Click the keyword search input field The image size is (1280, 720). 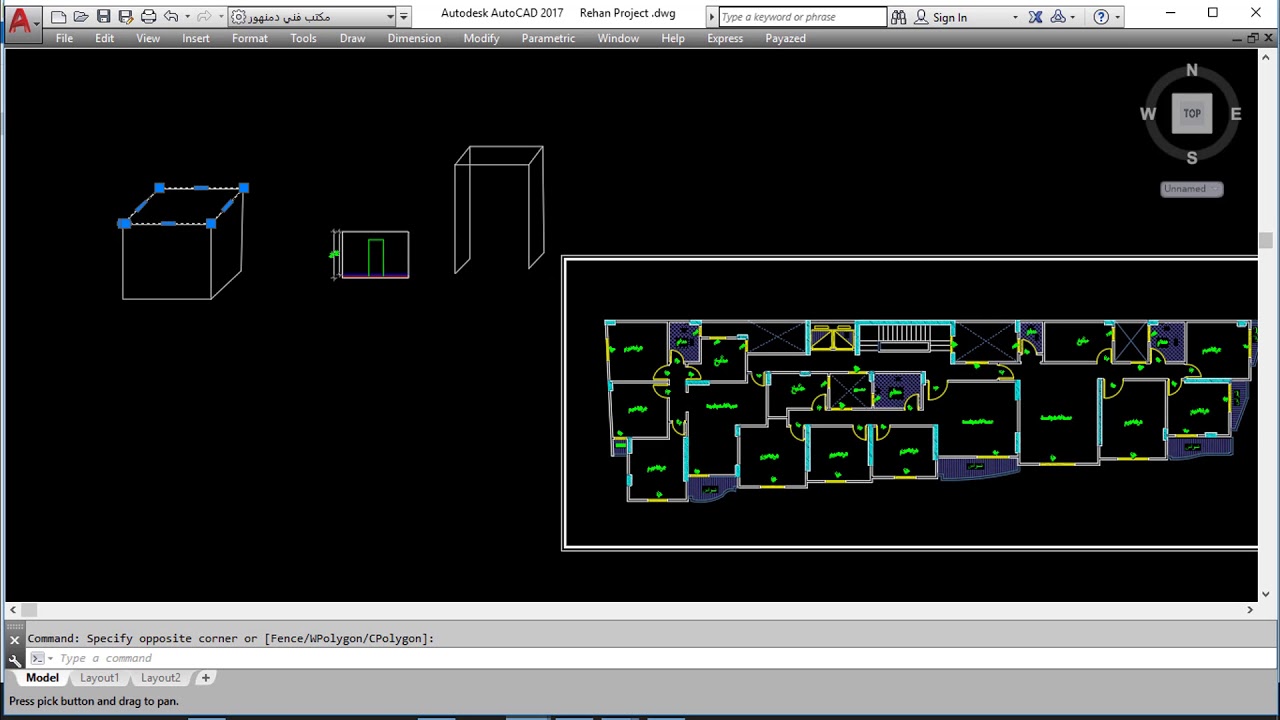coord(802,17)
